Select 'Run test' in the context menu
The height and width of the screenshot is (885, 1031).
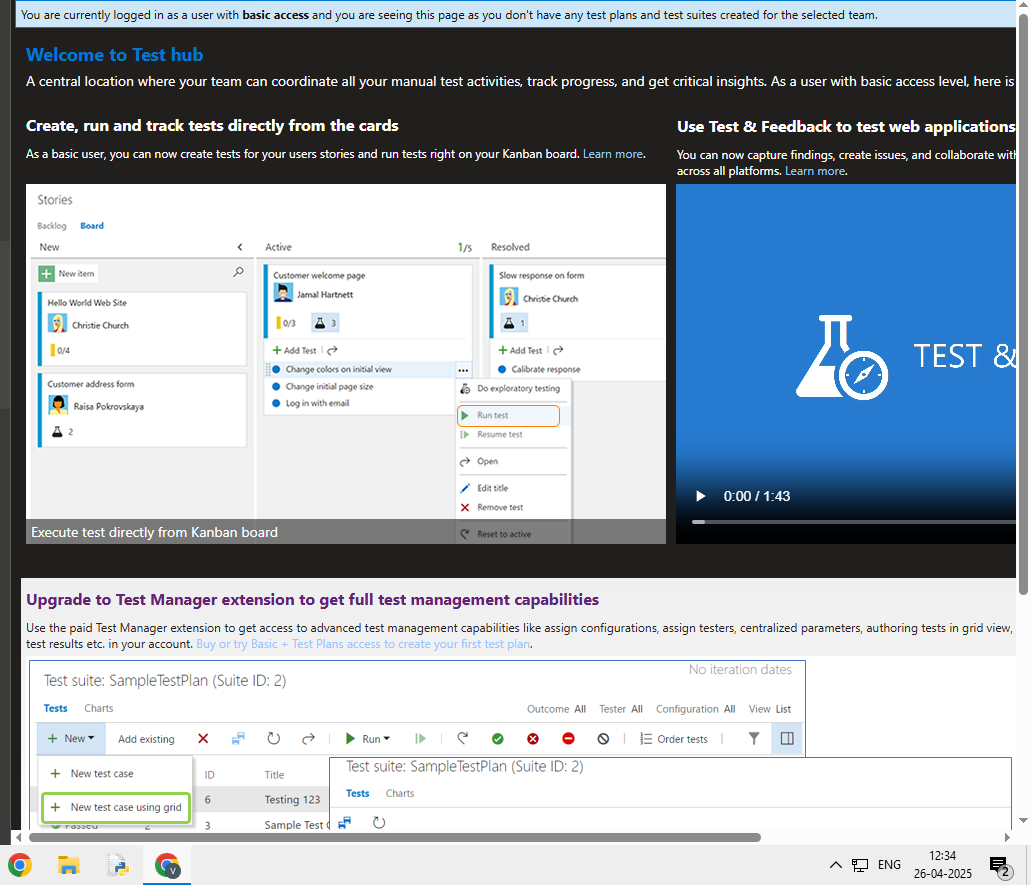508,416
